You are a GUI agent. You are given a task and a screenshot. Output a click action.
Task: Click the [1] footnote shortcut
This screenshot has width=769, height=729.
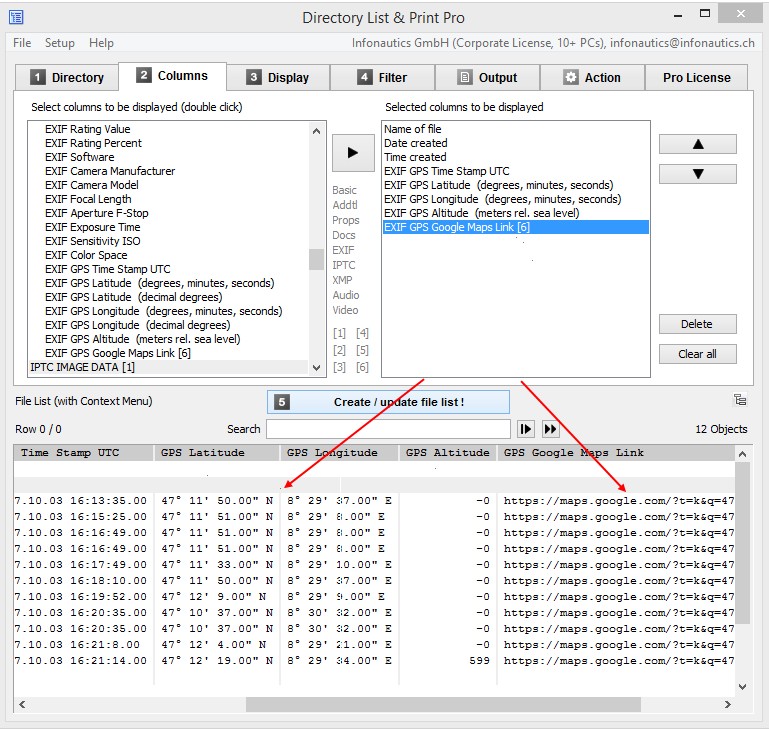339,333
